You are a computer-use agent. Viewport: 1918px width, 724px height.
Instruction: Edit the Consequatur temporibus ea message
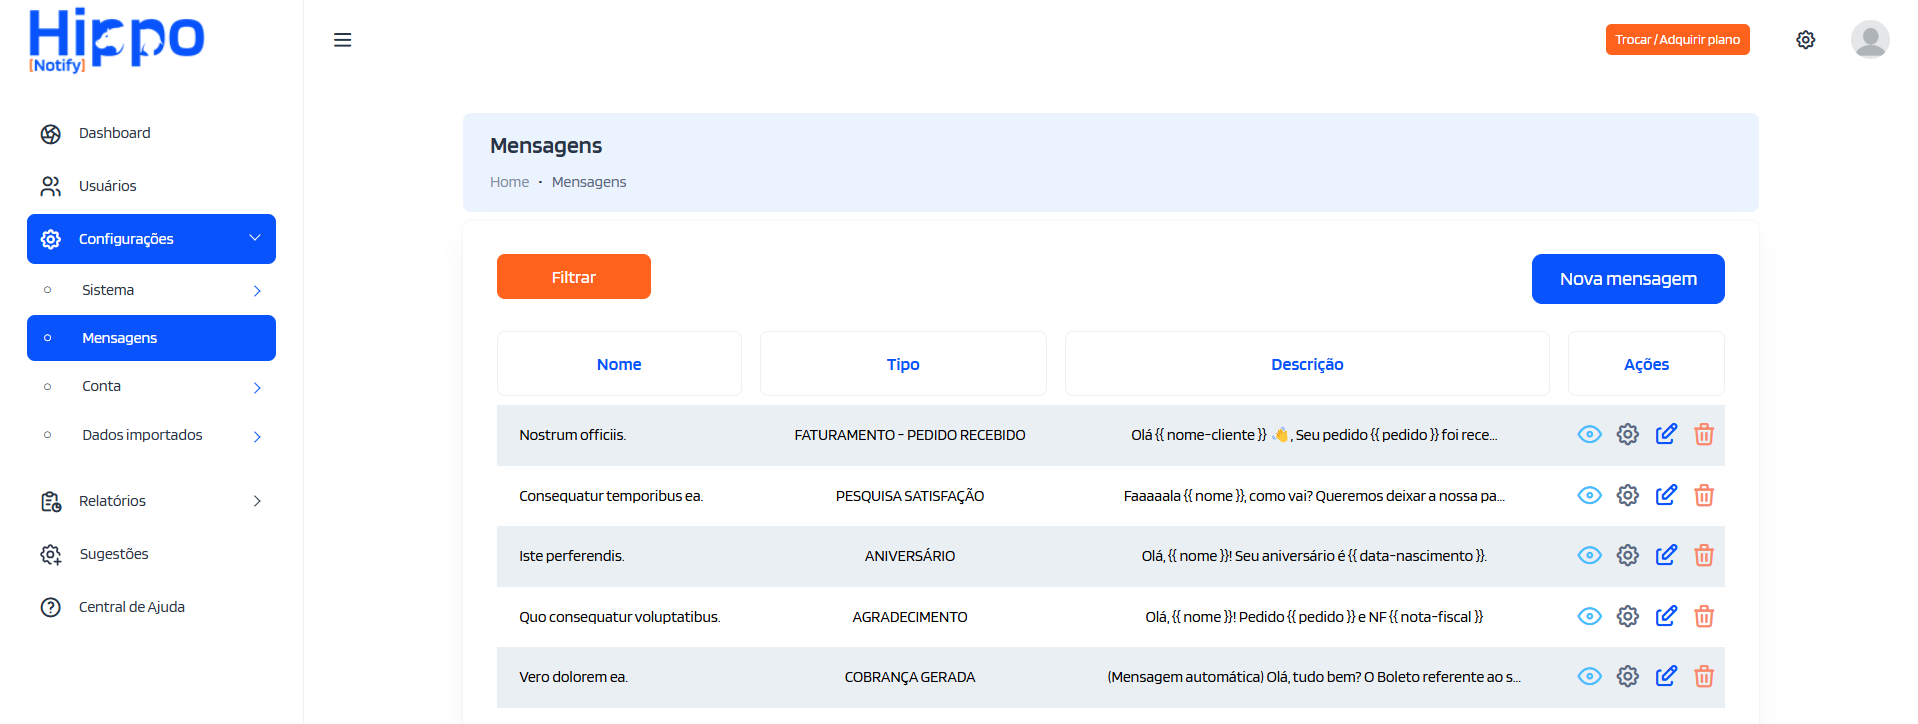click(x=1666, y=496)
